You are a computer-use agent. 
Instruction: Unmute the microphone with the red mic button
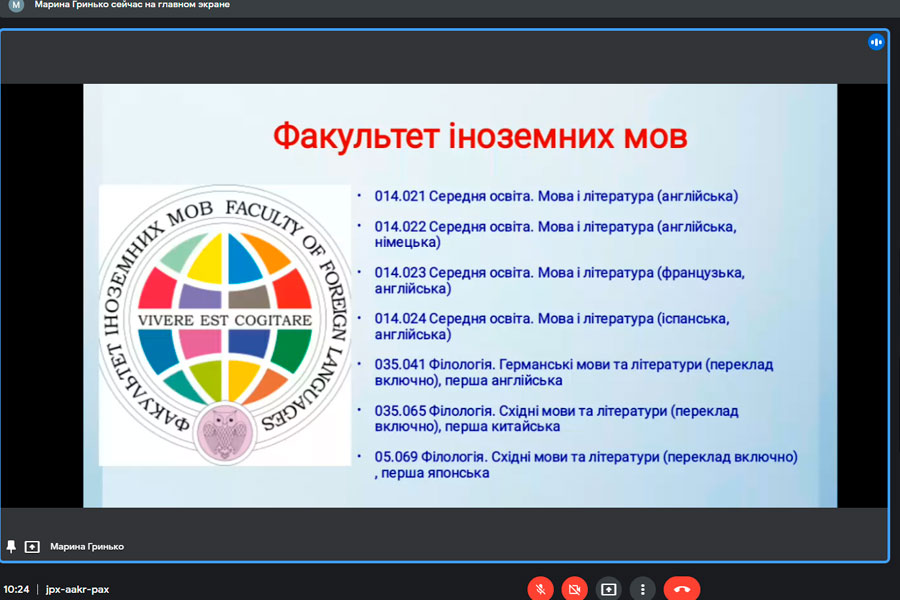tap(540, 589)
